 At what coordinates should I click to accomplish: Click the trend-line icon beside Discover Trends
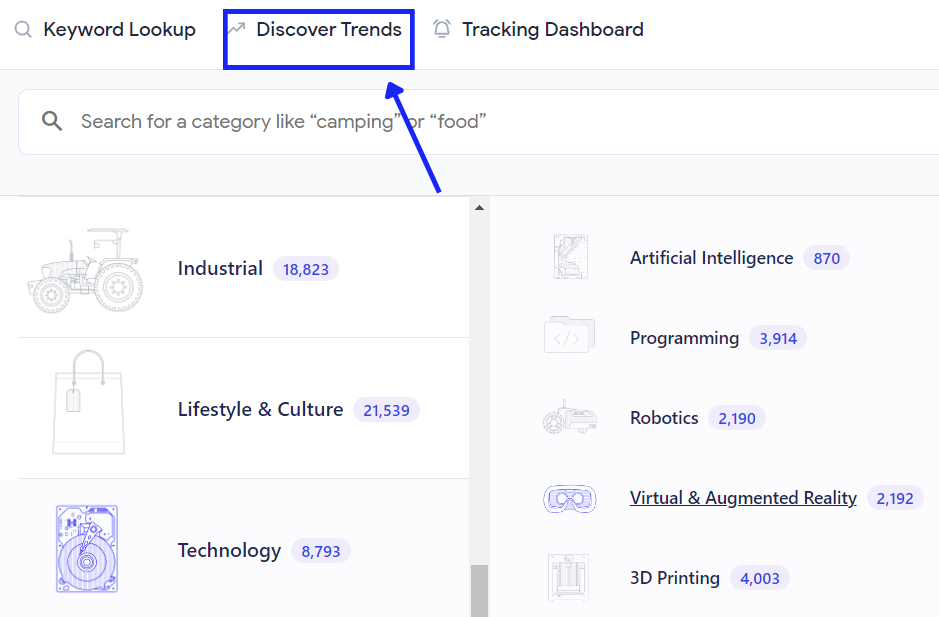237,29
